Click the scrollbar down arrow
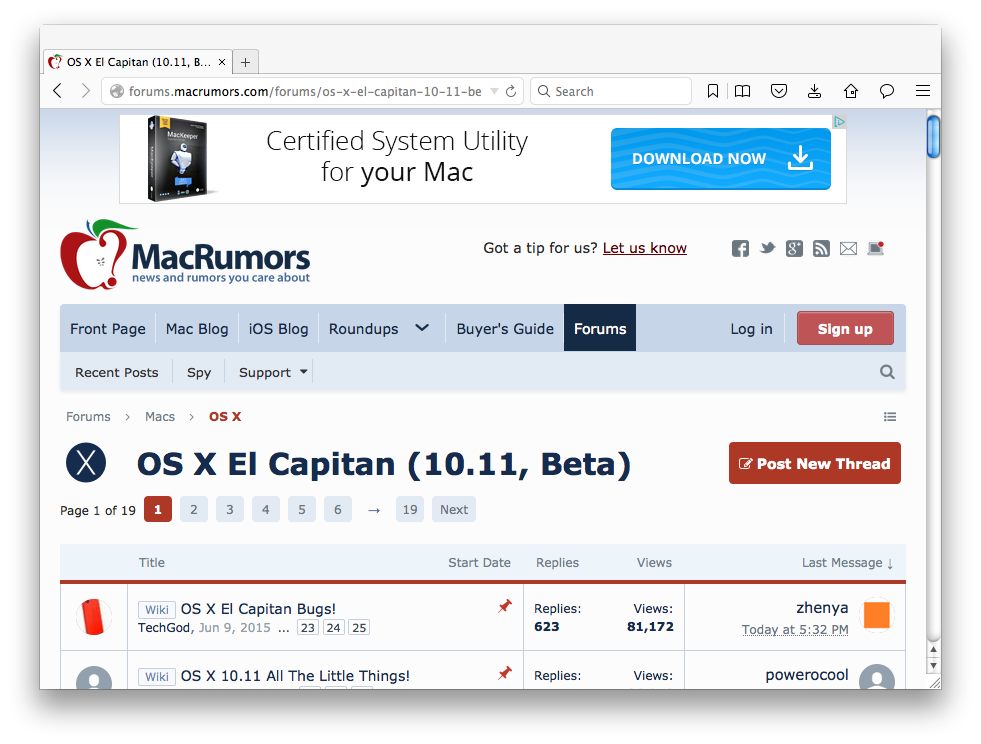The height and width of the screenshot is (744, 981). (933, 666)
